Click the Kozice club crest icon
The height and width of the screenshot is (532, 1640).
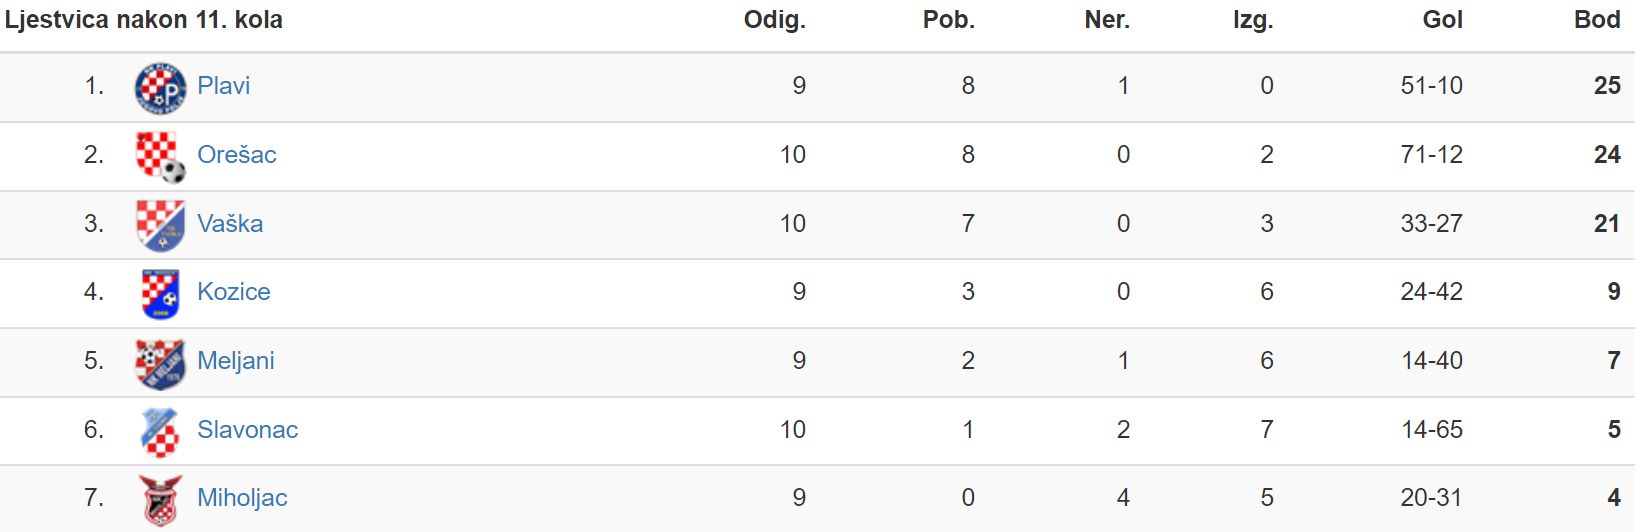pyautogui.click(x=160, y=294)
